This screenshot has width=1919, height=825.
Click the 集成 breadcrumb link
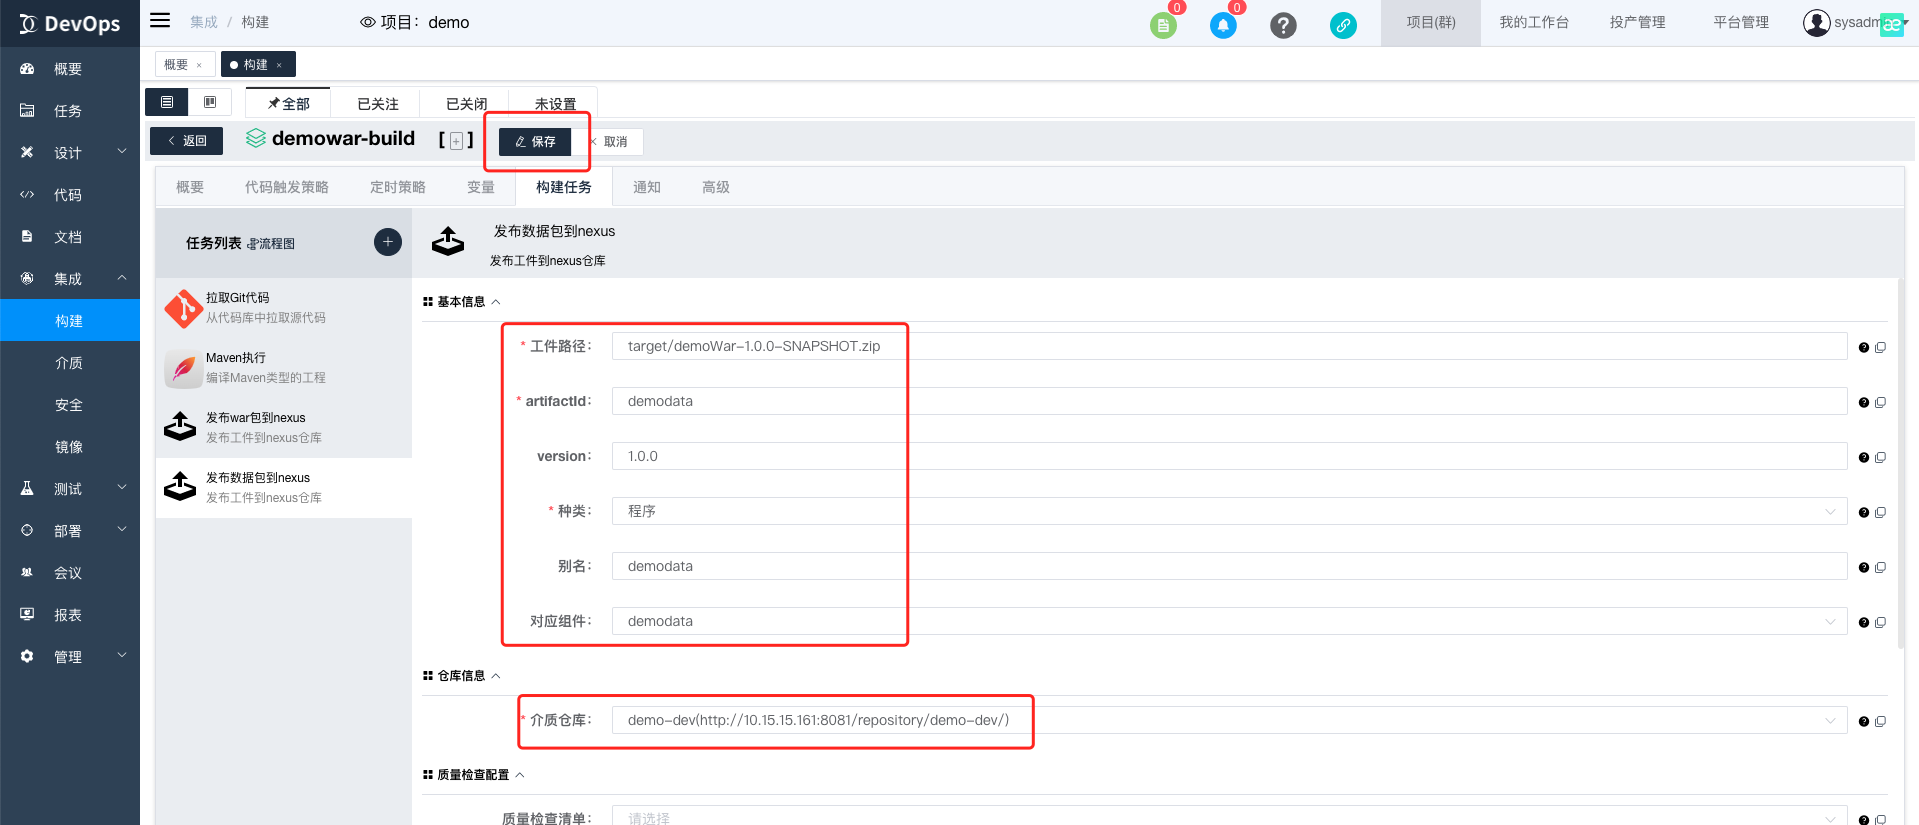204,22
